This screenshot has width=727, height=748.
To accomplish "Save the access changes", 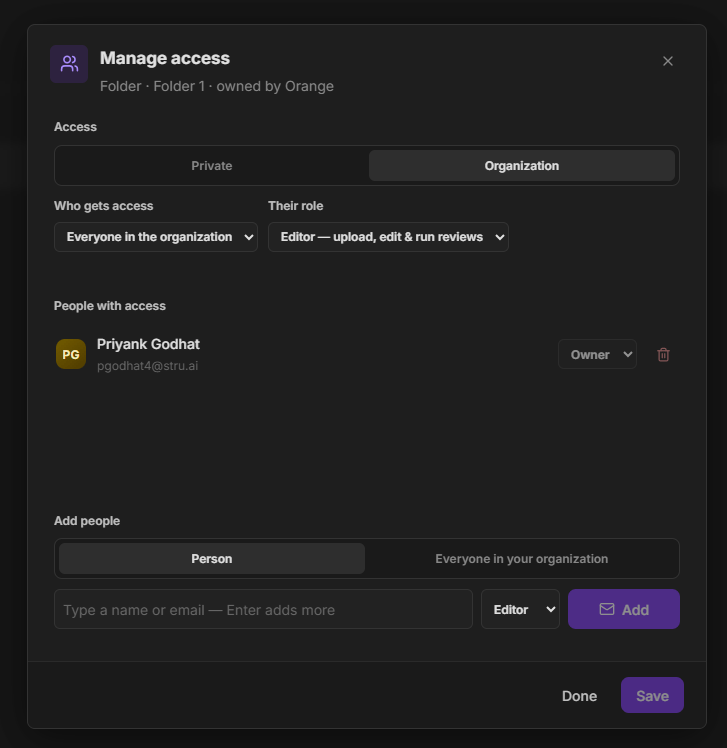I will 652,695.
